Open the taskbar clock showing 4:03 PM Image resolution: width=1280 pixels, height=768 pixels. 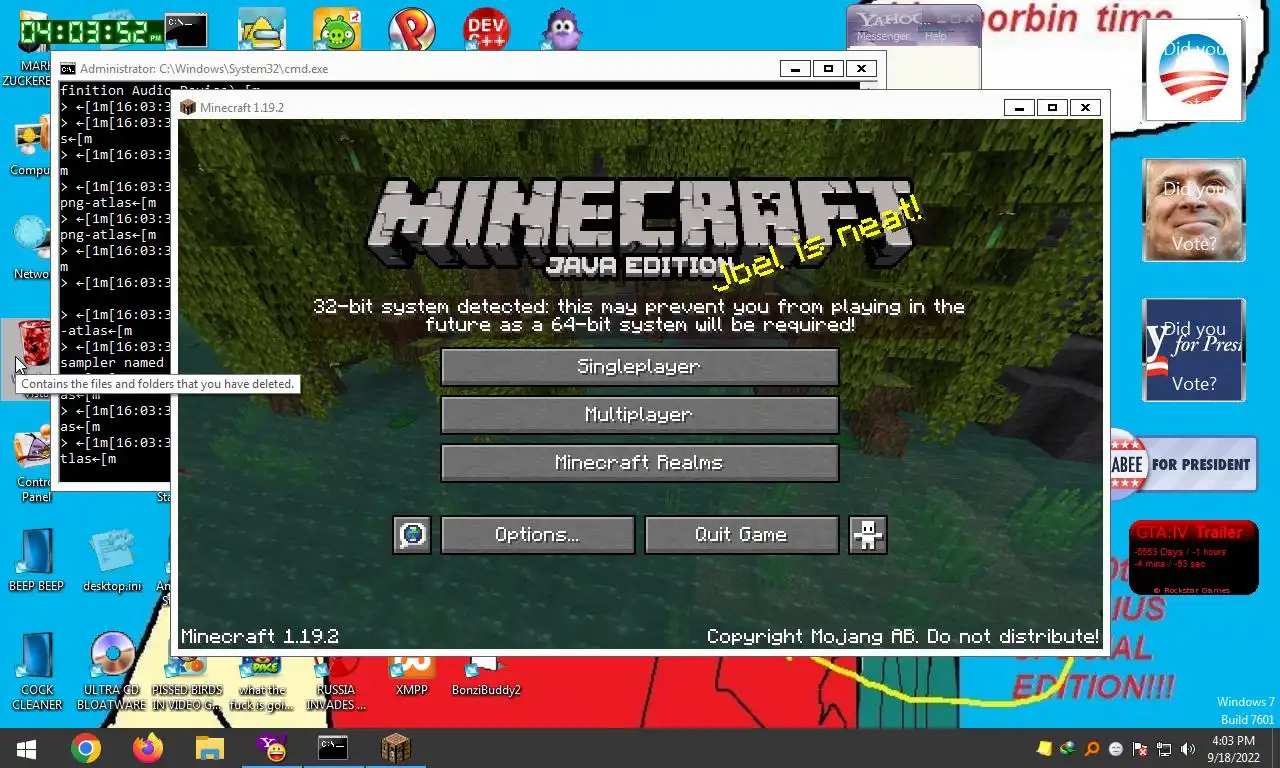1232,749
